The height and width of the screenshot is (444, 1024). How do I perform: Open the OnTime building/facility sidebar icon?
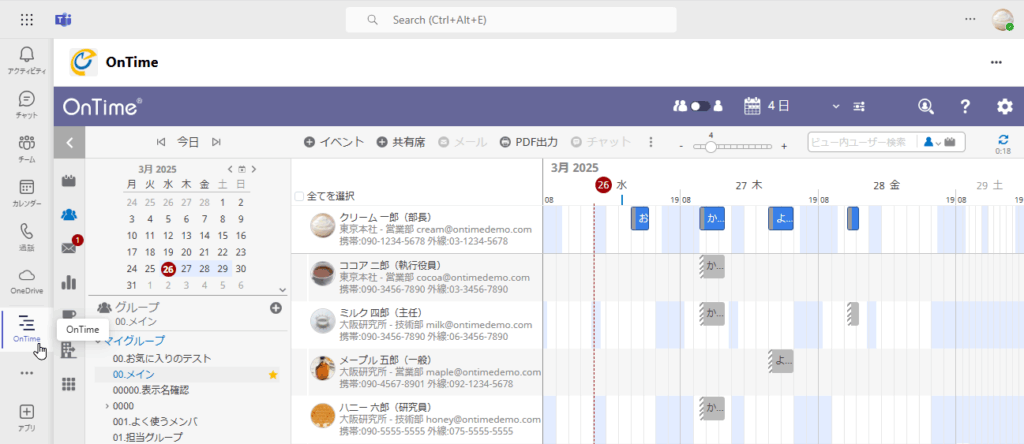(69, 351)
